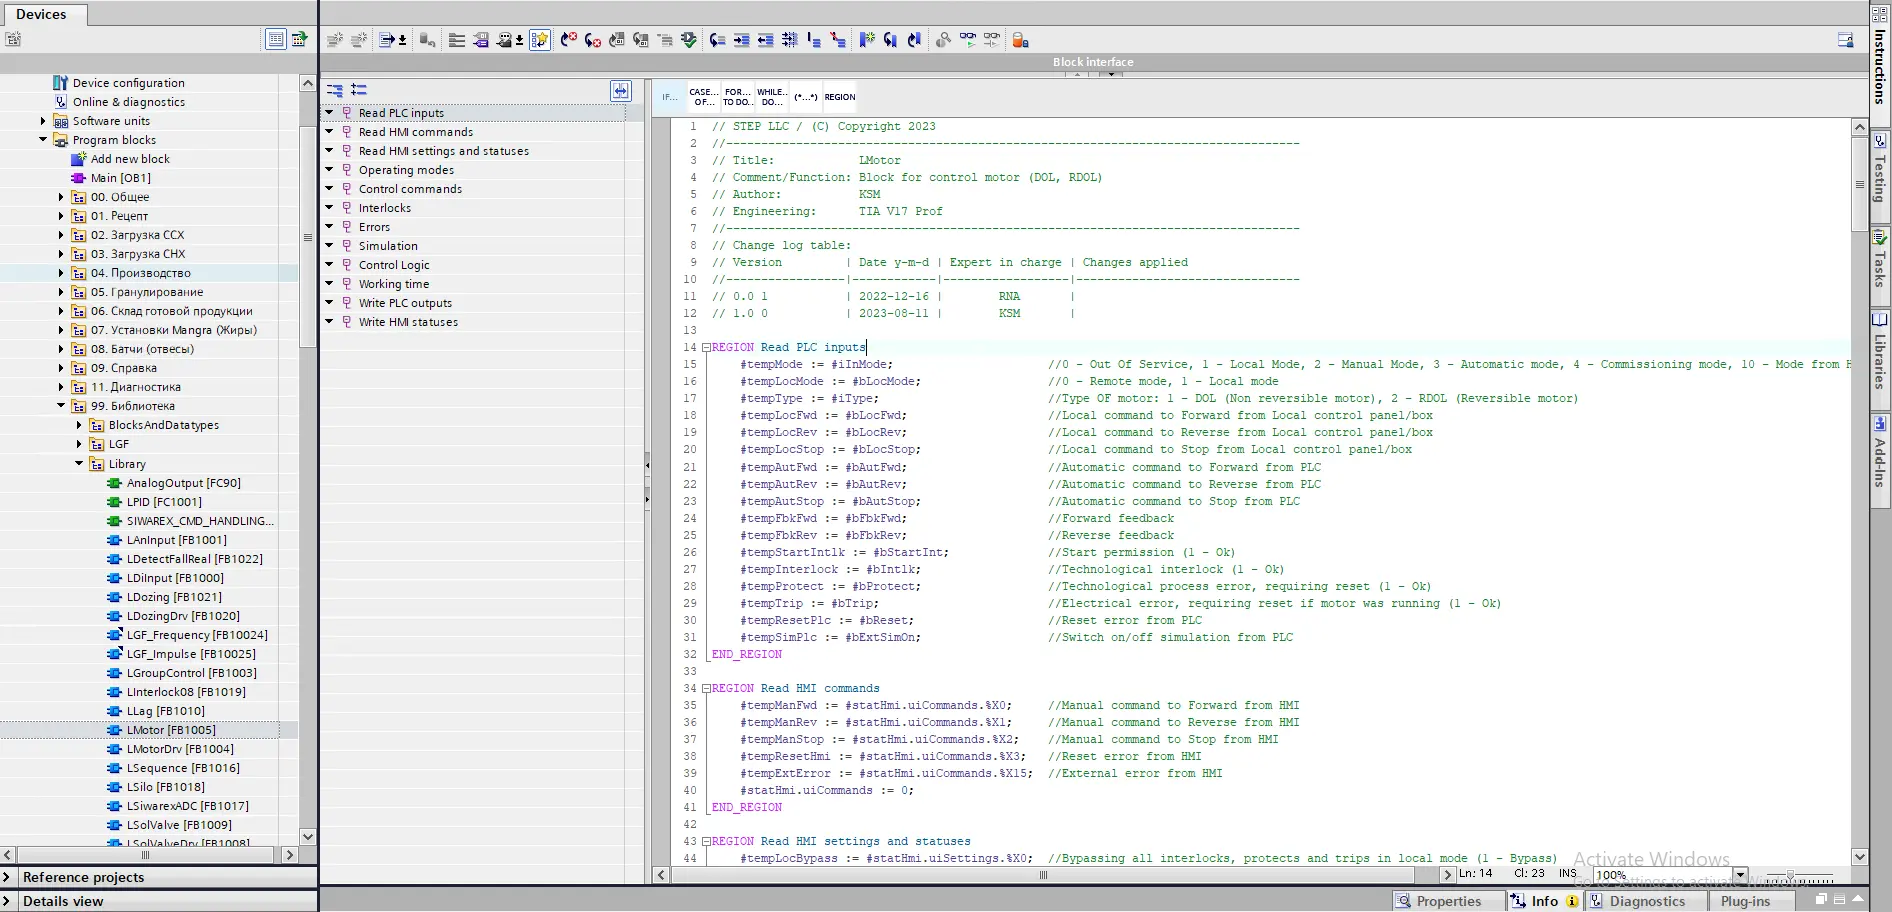Image resolution: width=1892 pixels, height=912 pixels.
Task: Insert a WHILE DO loop template
Action: click(772, 97)
